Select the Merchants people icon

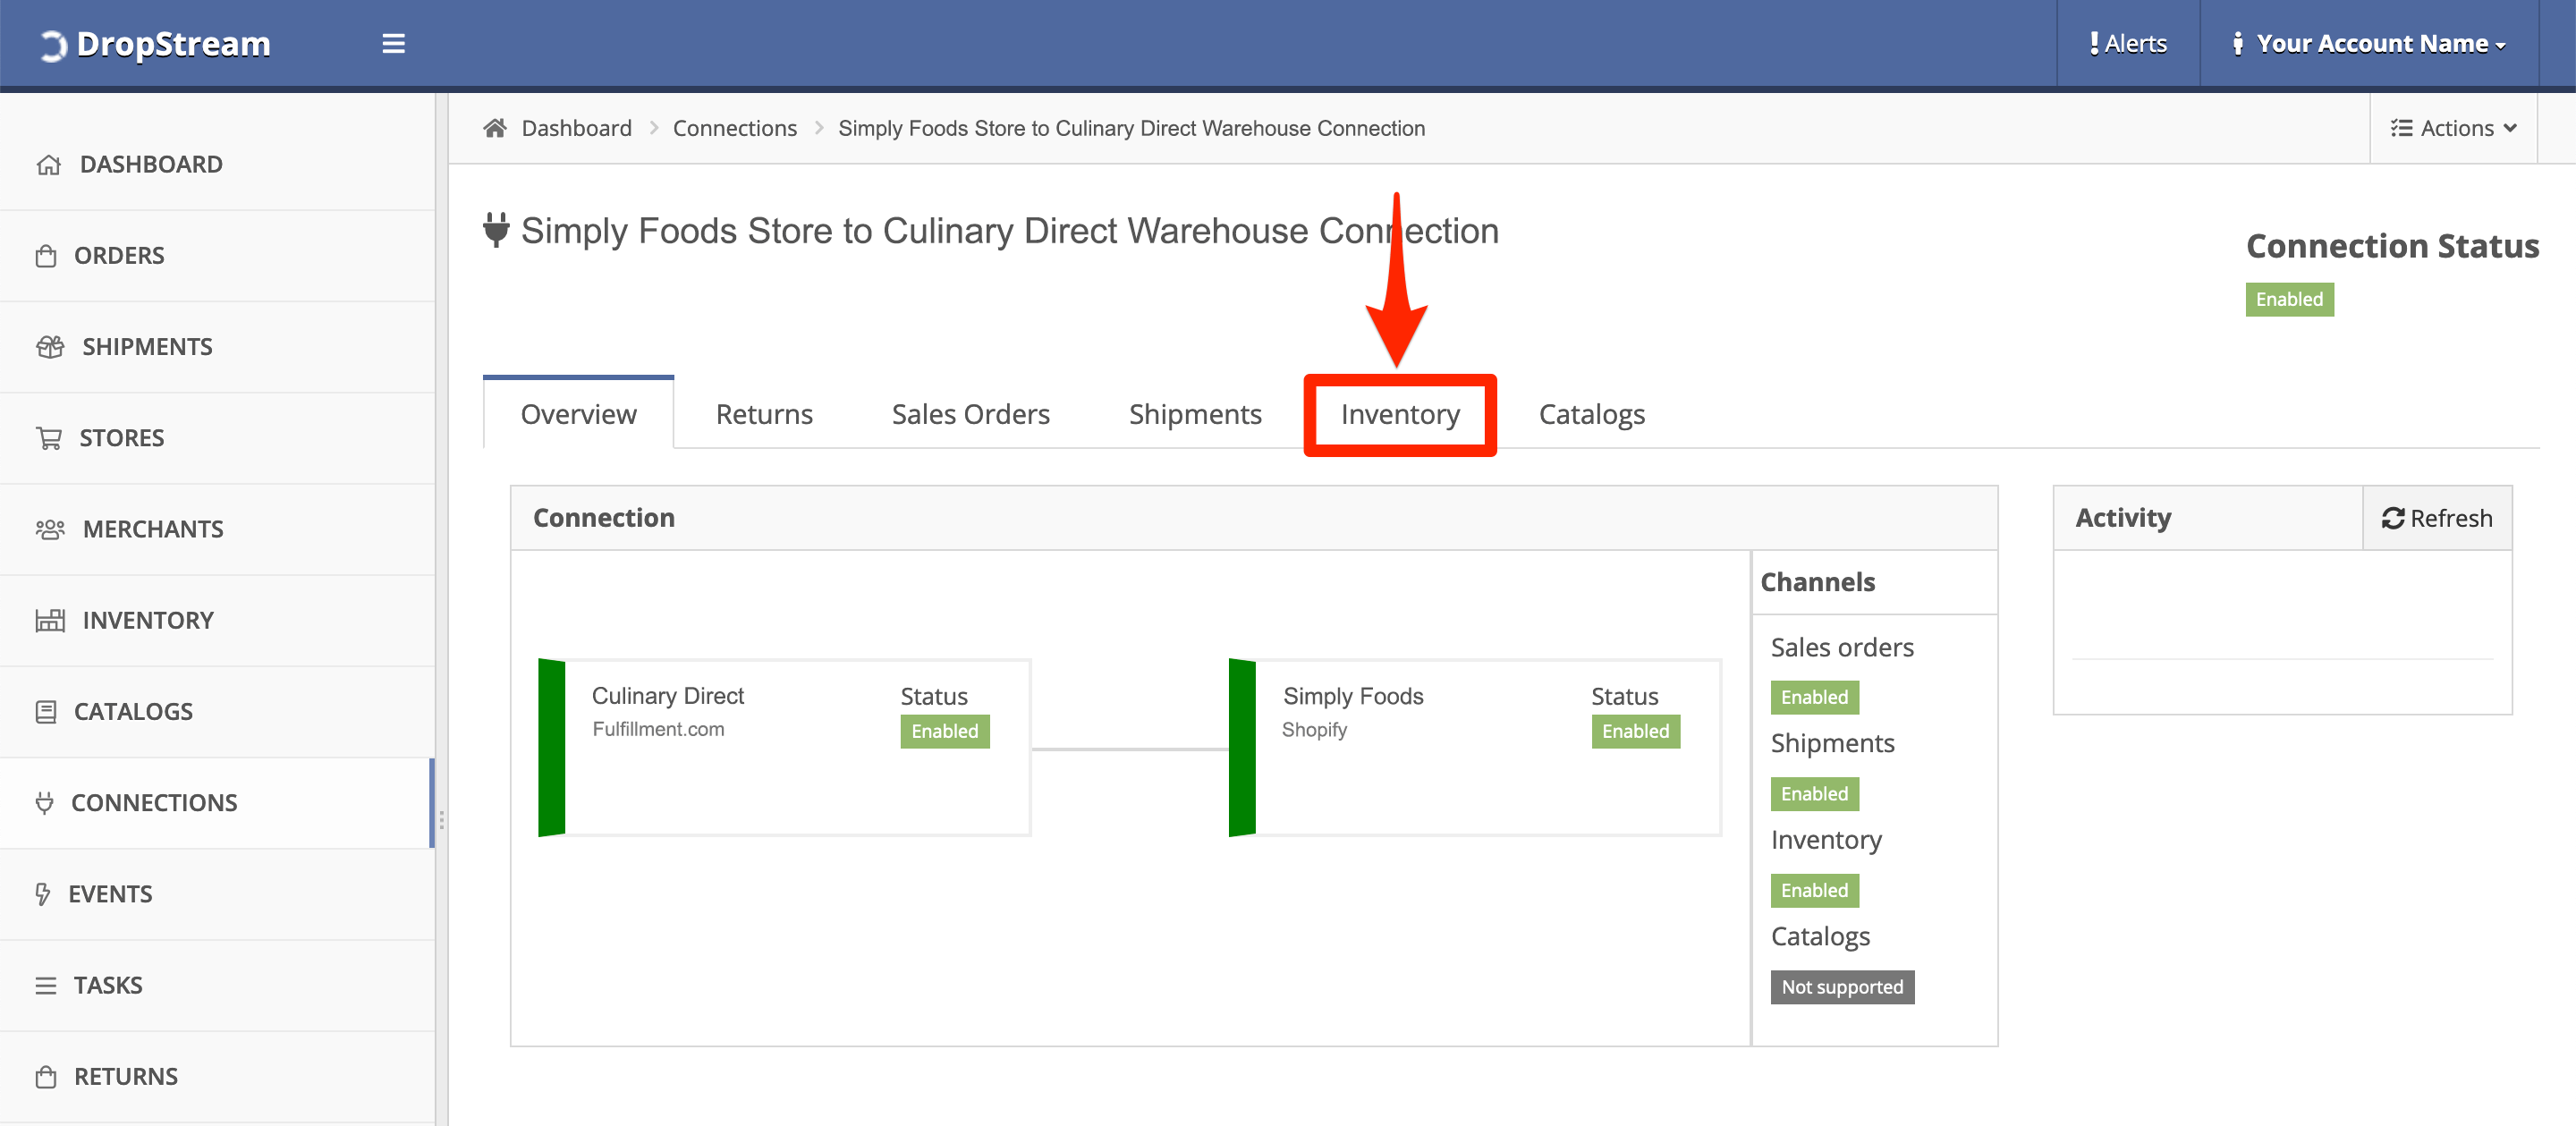point(50,528)
